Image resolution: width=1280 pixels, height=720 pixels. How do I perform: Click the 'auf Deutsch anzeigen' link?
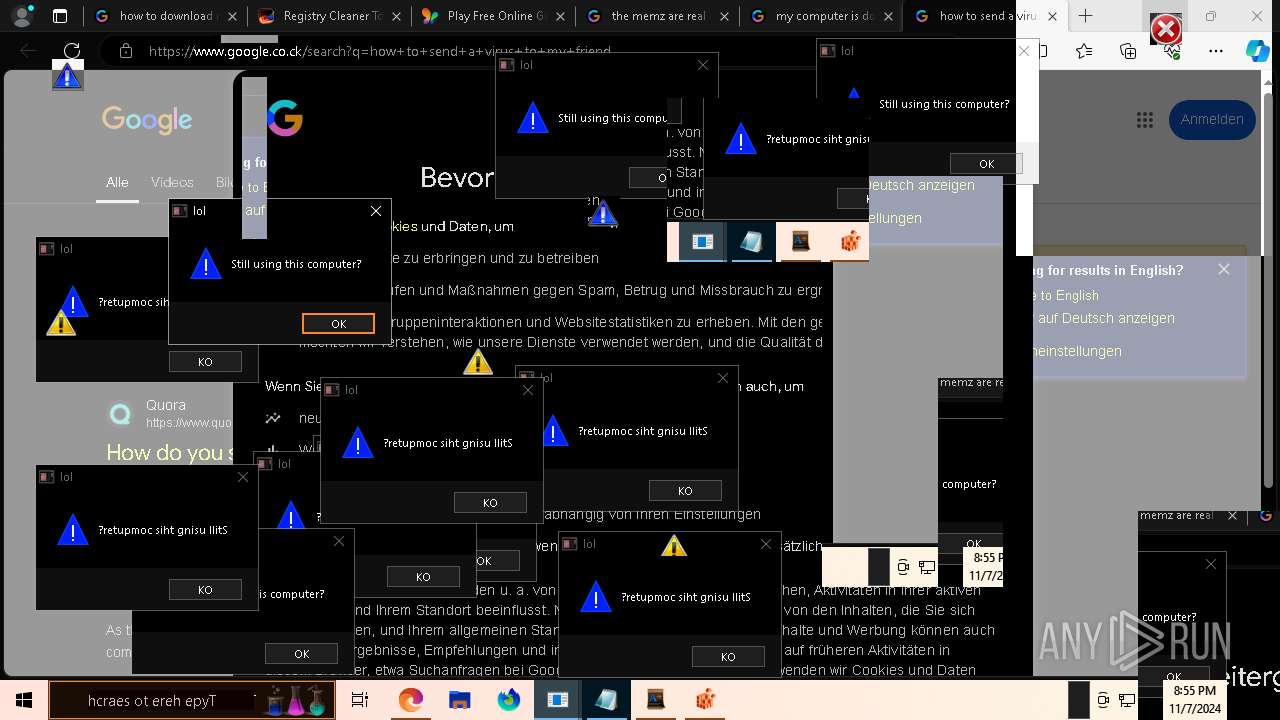point(1106,318)
